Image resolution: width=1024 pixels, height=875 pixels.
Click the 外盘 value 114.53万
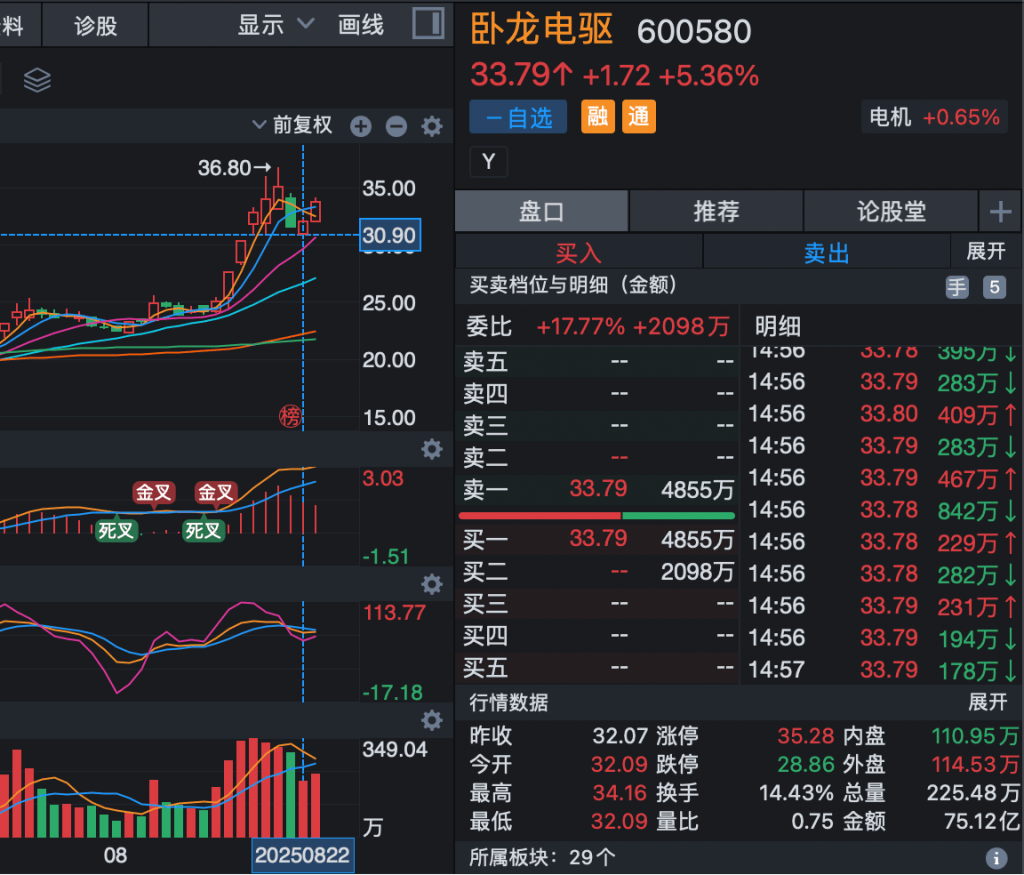(x=975, y=764)
